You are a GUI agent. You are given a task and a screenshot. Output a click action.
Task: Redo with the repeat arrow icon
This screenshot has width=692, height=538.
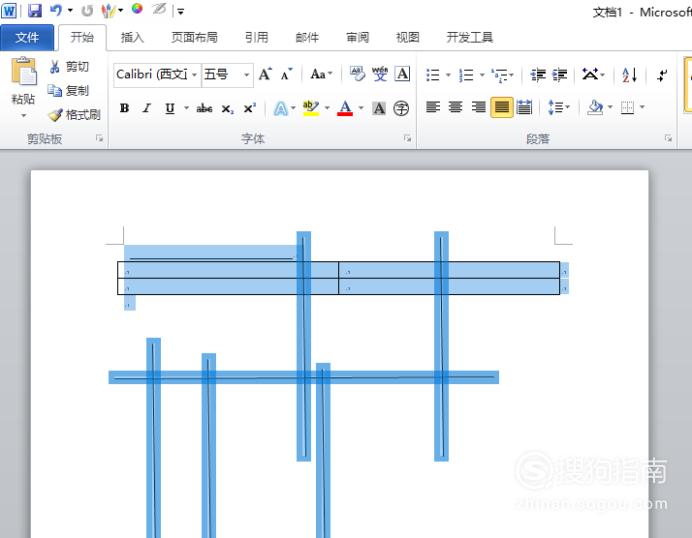(x=87, y=11)
